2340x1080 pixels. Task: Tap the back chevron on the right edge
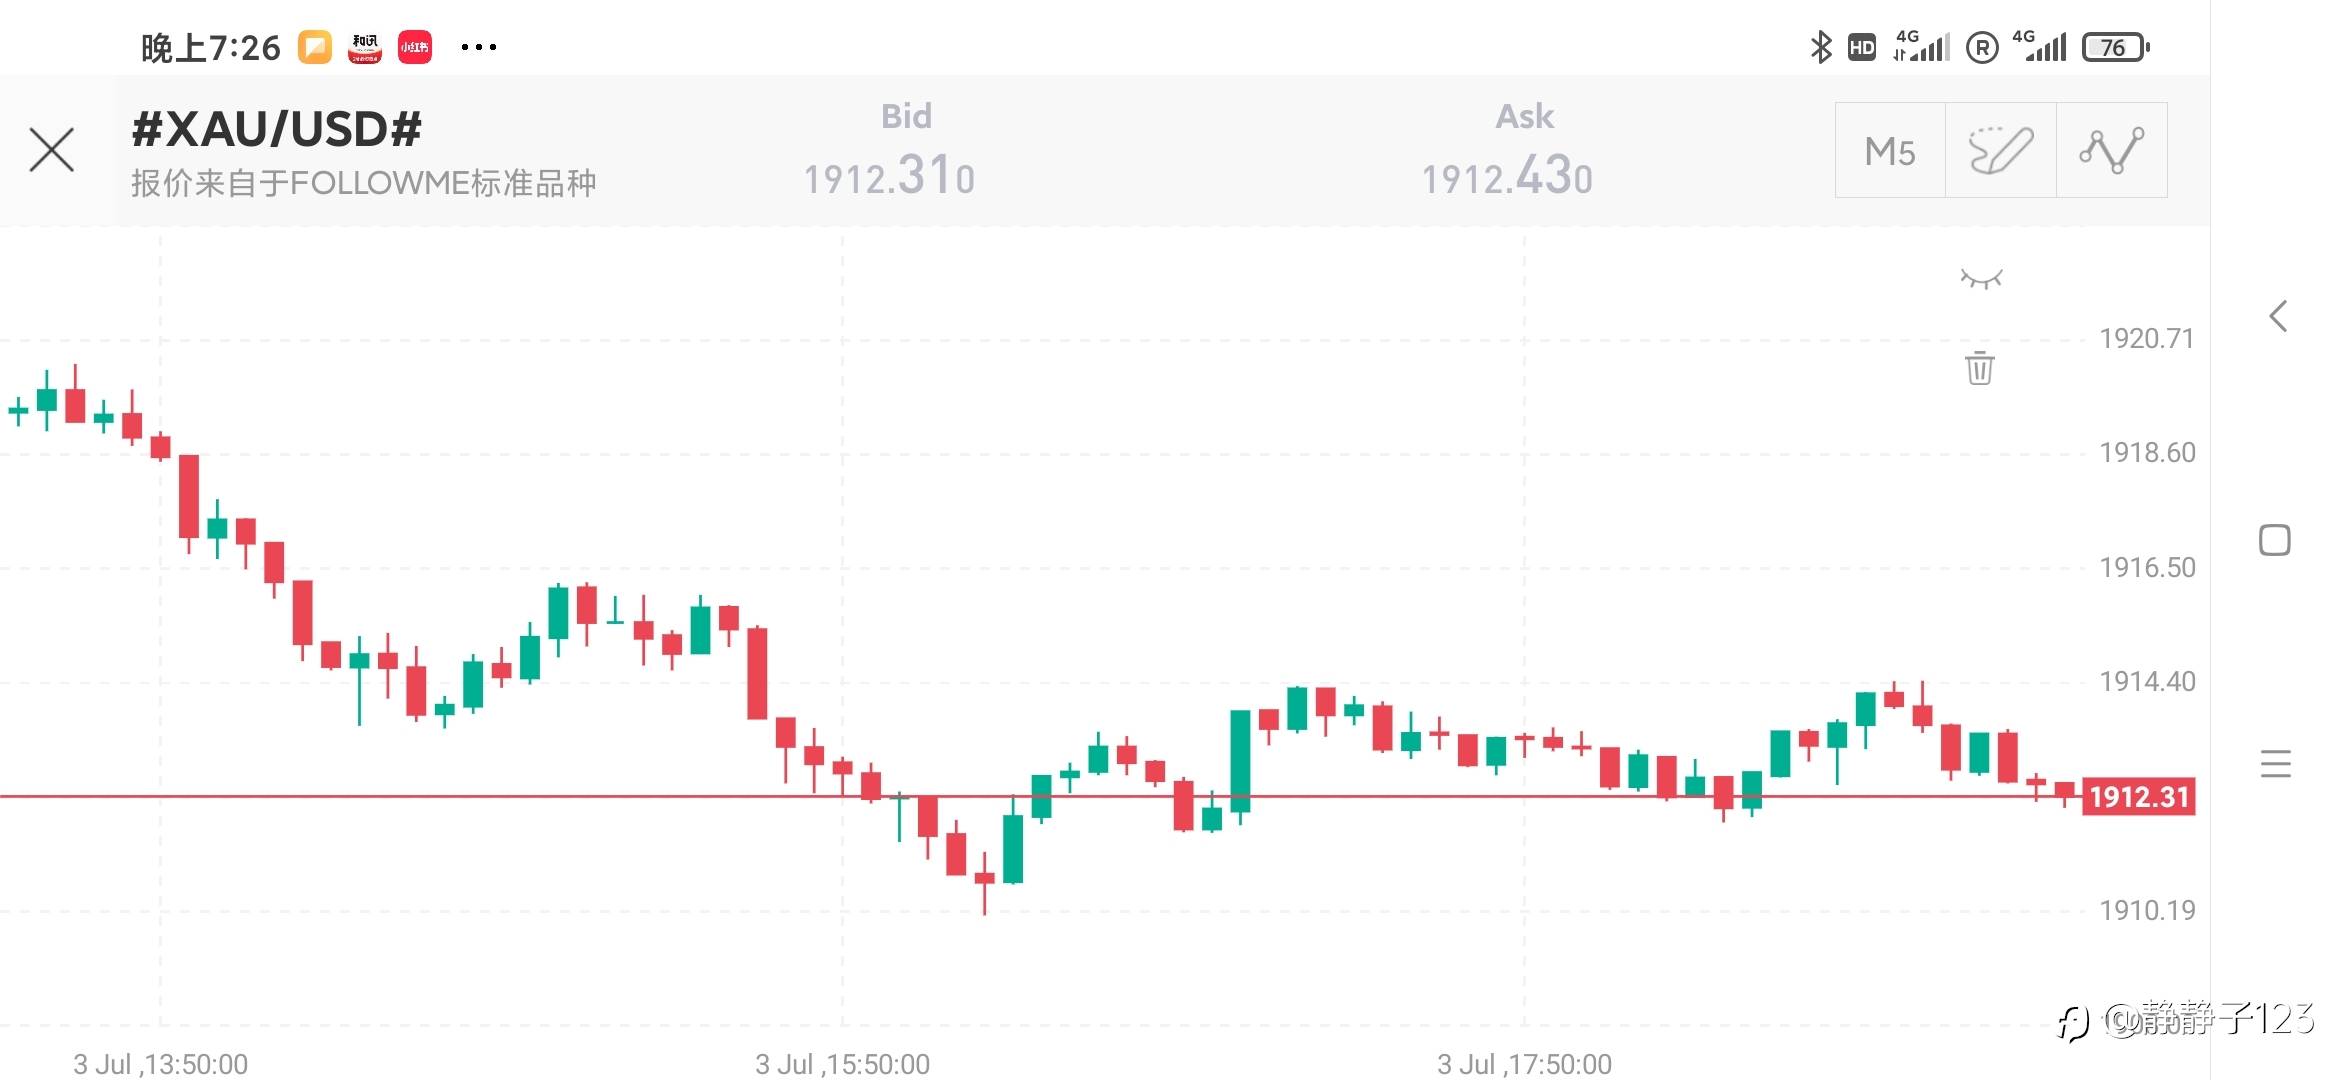coord(2277,317)
